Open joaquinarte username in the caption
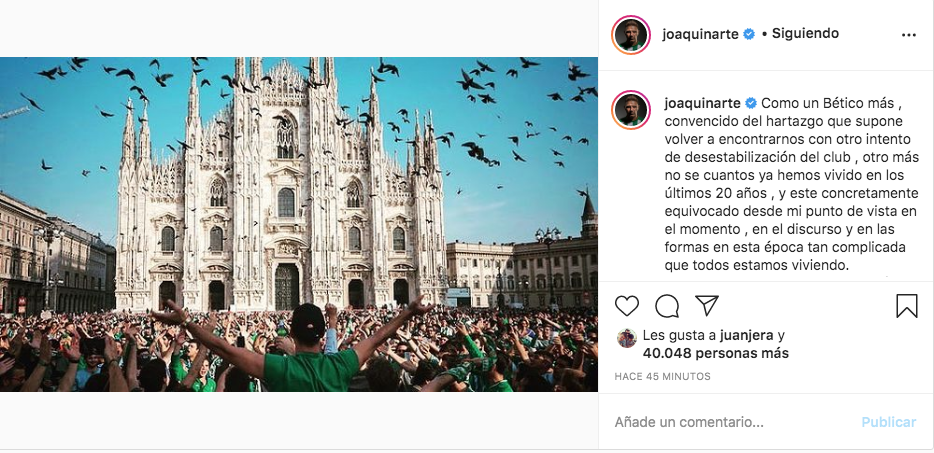This screenshot has height=453, width=934. pos(703,103)
